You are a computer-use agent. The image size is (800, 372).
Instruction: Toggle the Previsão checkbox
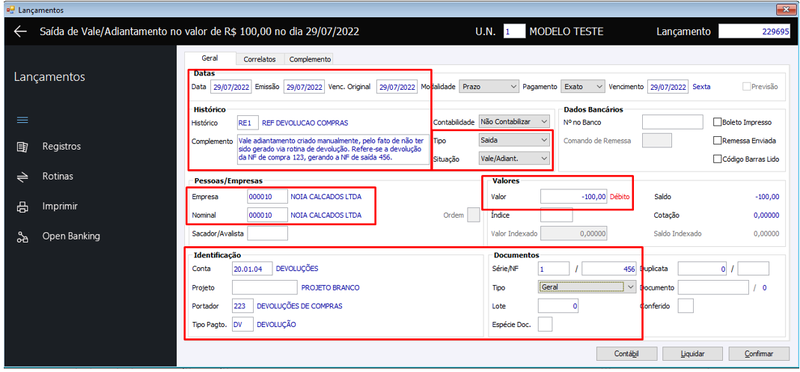[x=746, y=87]
